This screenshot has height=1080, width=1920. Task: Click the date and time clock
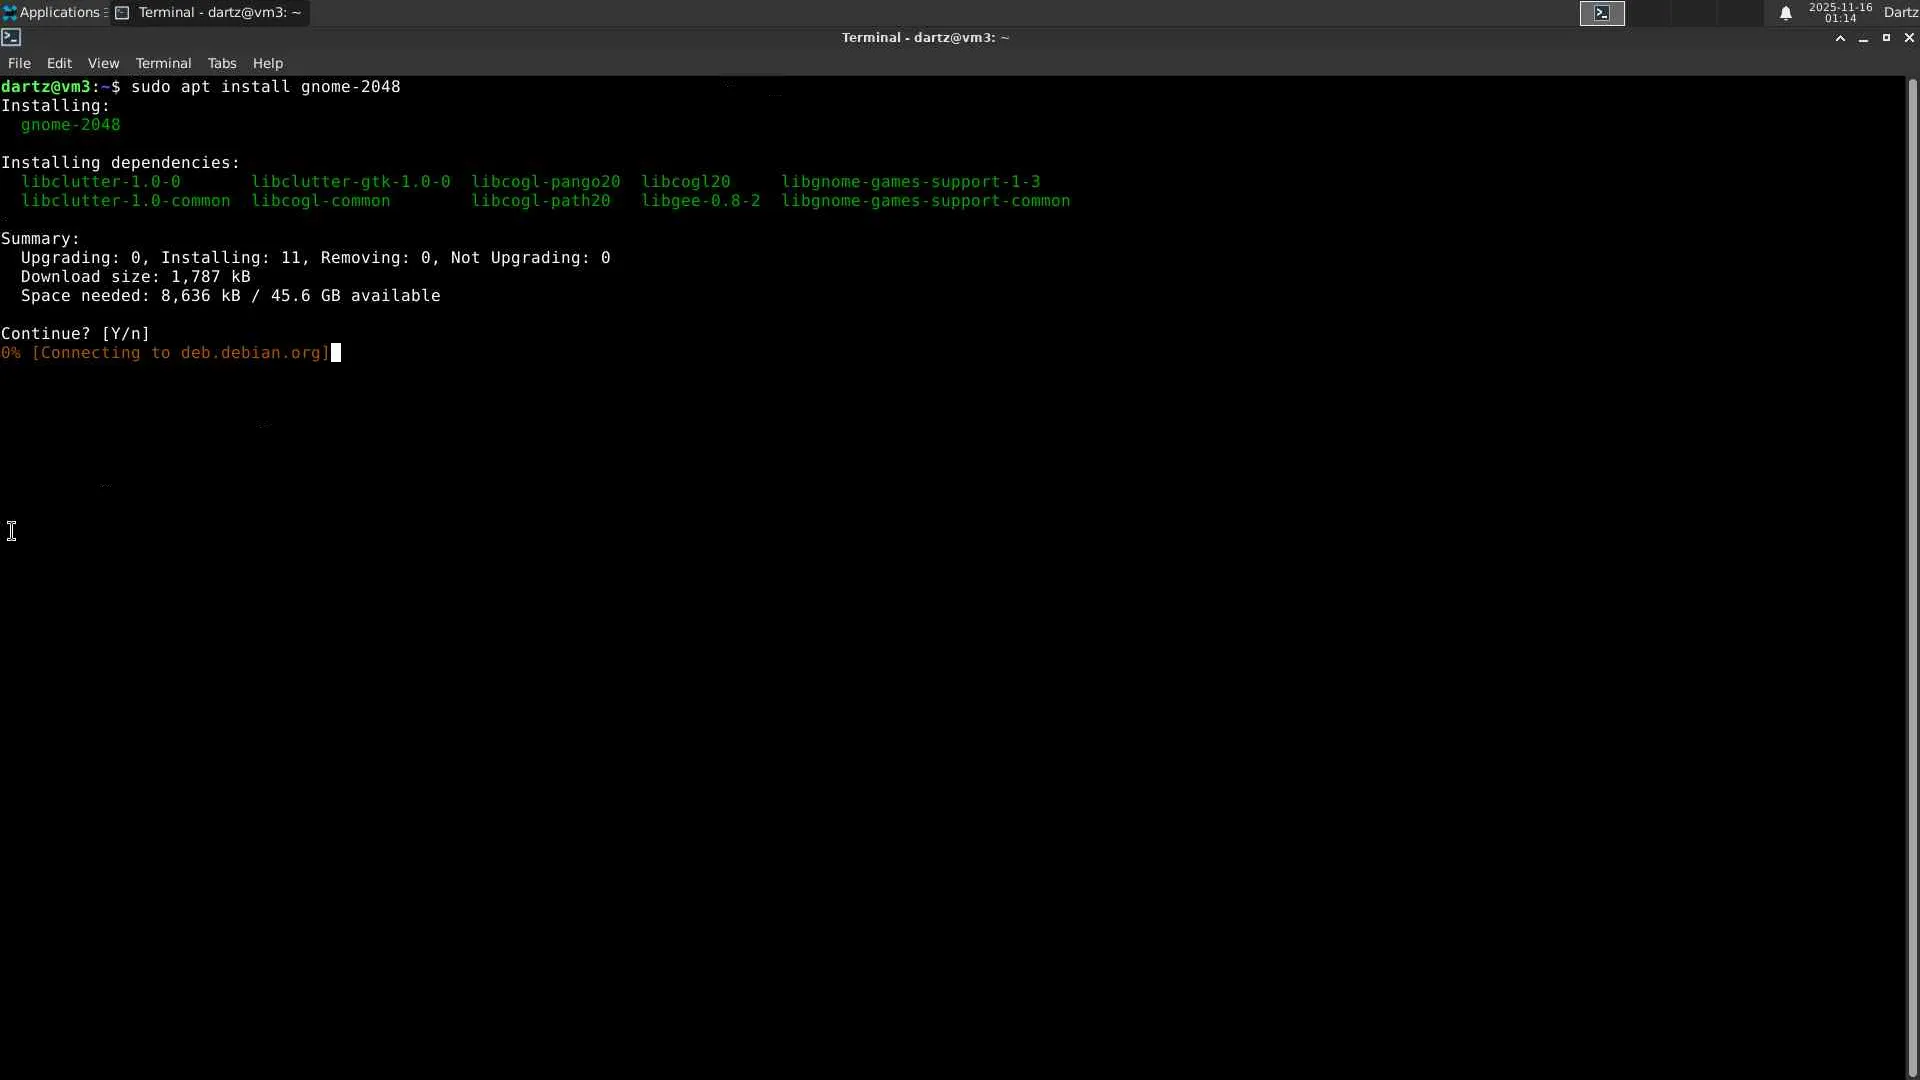(x=1840, y=13)
